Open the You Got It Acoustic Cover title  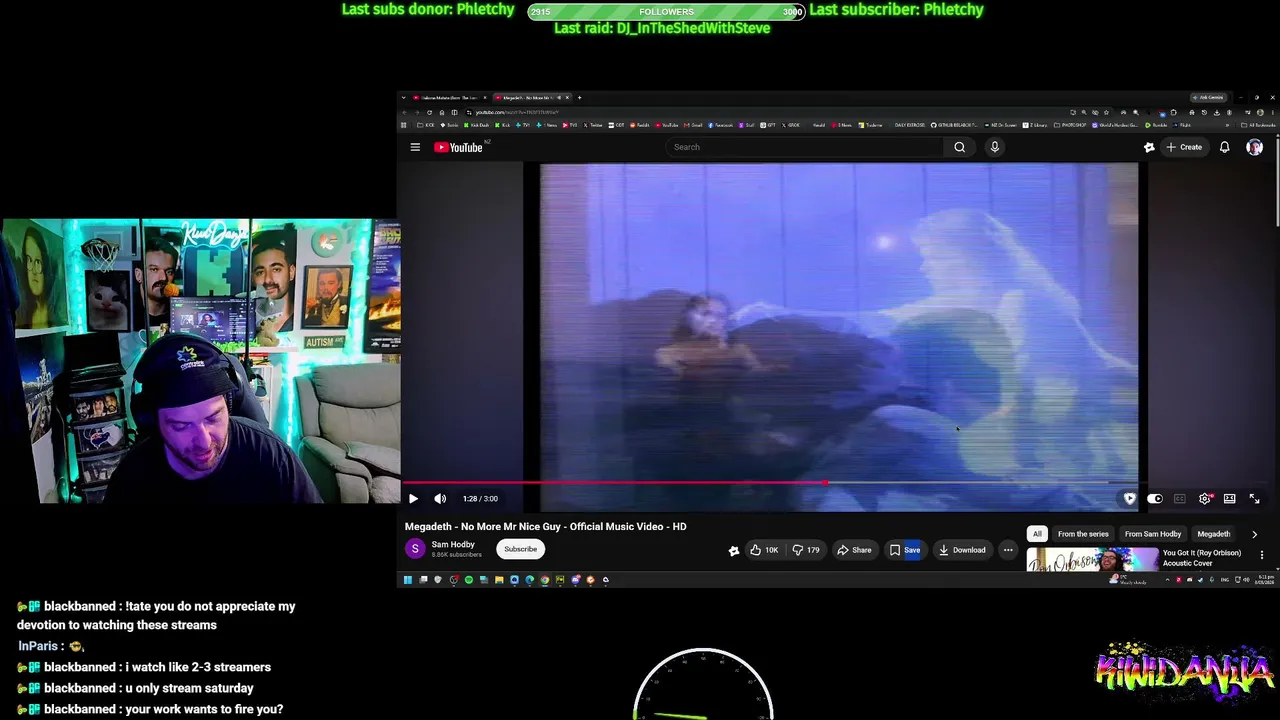1202,558
